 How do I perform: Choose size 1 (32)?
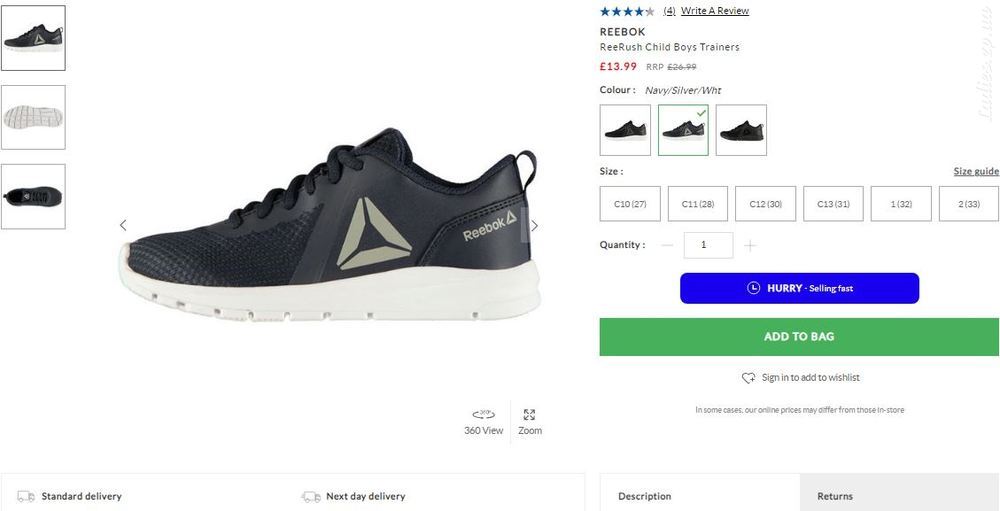coord(901,204)
